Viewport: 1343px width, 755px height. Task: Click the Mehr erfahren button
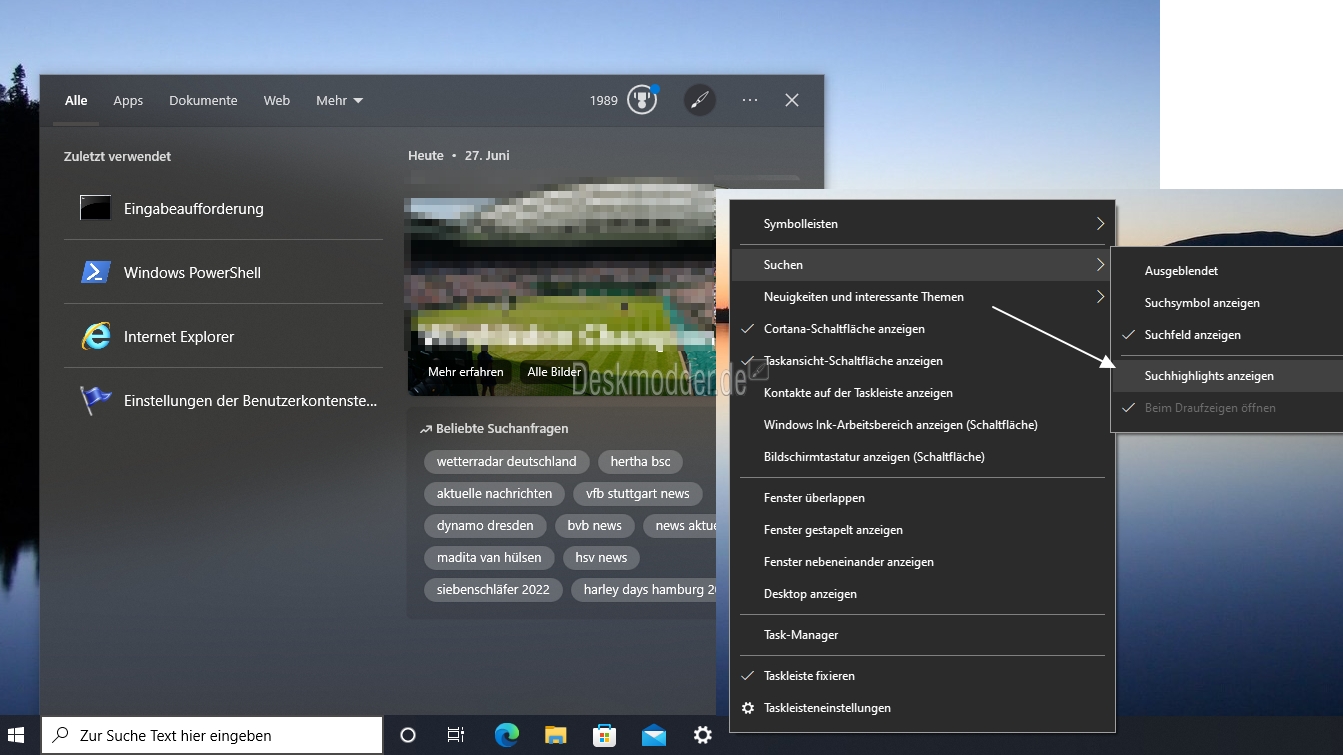(x=465, y=372)
